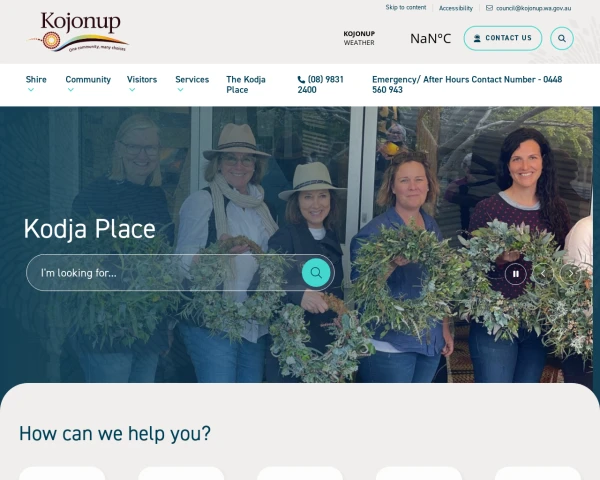Click the Kojonup logo
The image size is (600, 480).
point(78,32)
